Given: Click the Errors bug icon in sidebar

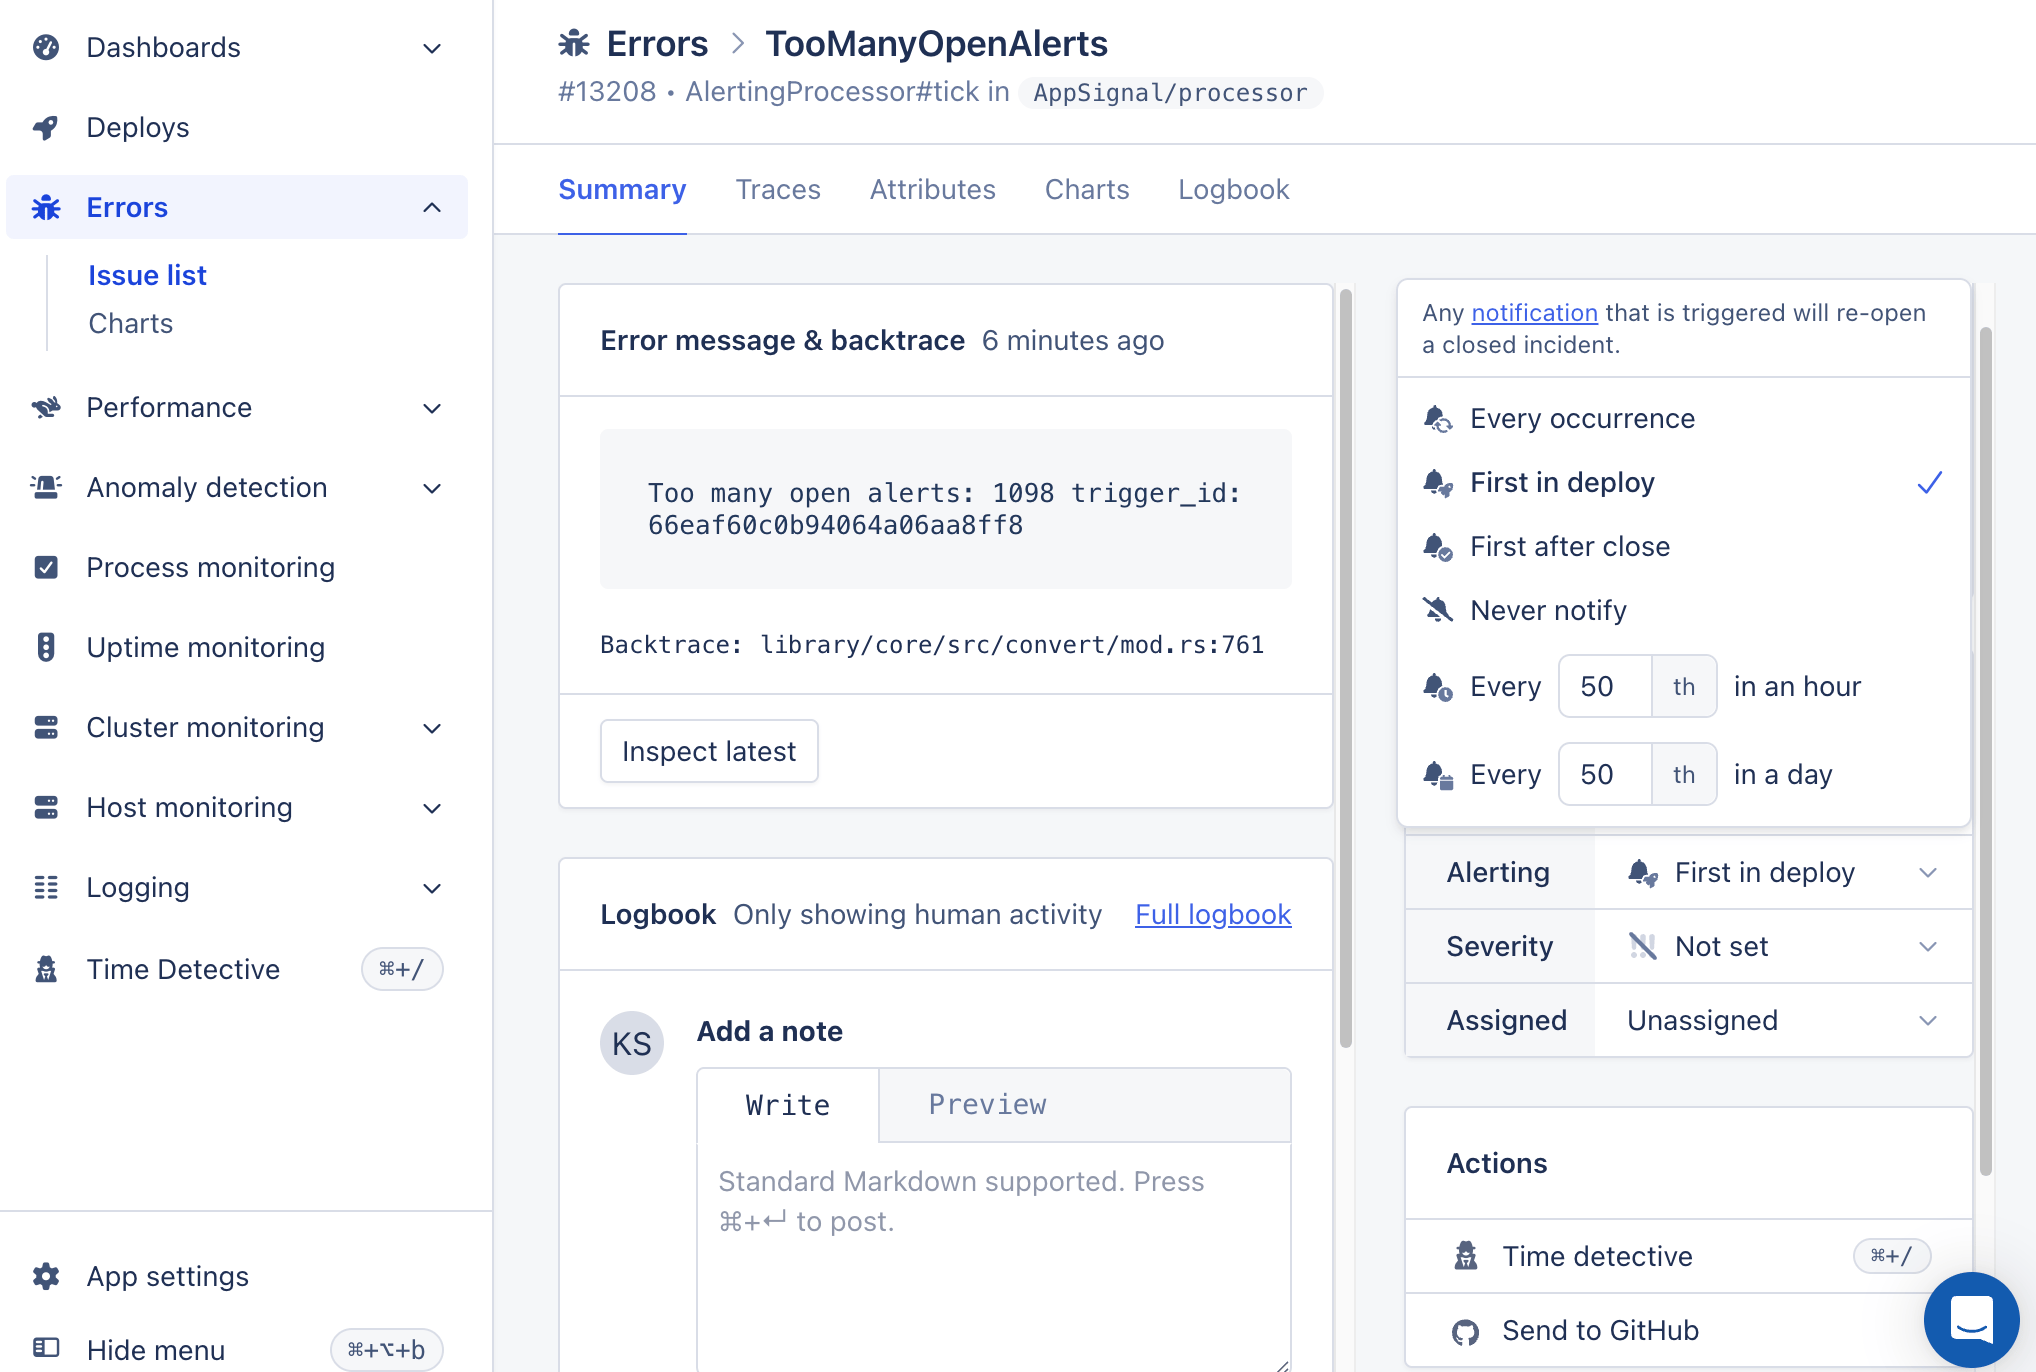Looking at the screenshot, I should click(46, 207).
